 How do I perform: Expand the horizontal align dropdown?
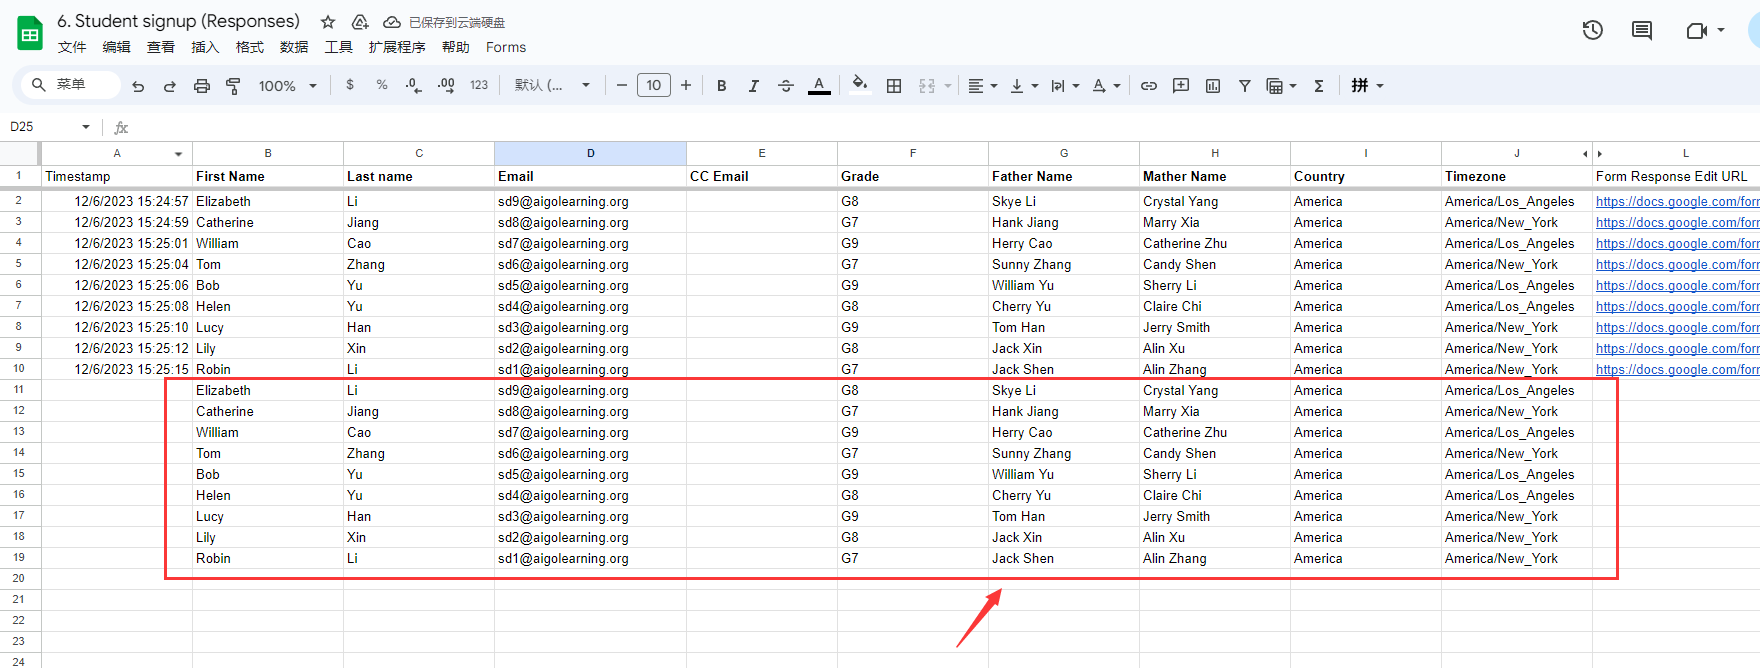pos(983,86)
